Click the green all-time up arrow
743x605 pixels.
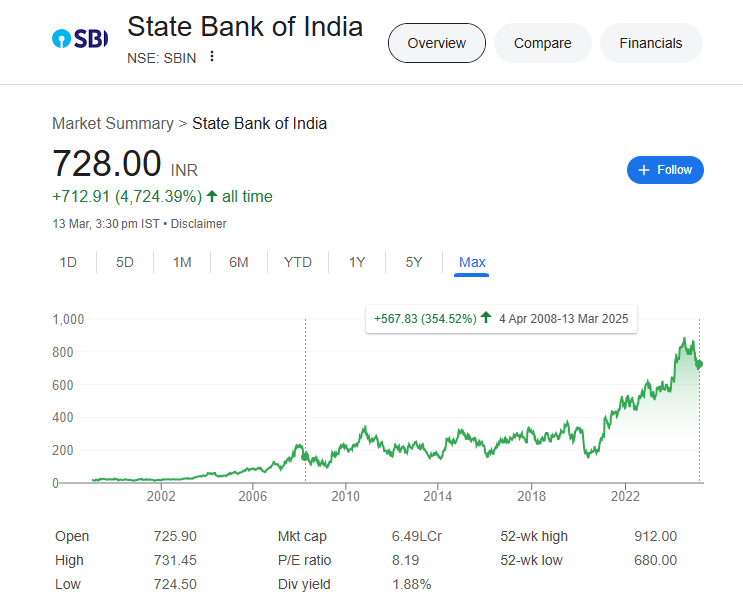click(x=212, y=196)
